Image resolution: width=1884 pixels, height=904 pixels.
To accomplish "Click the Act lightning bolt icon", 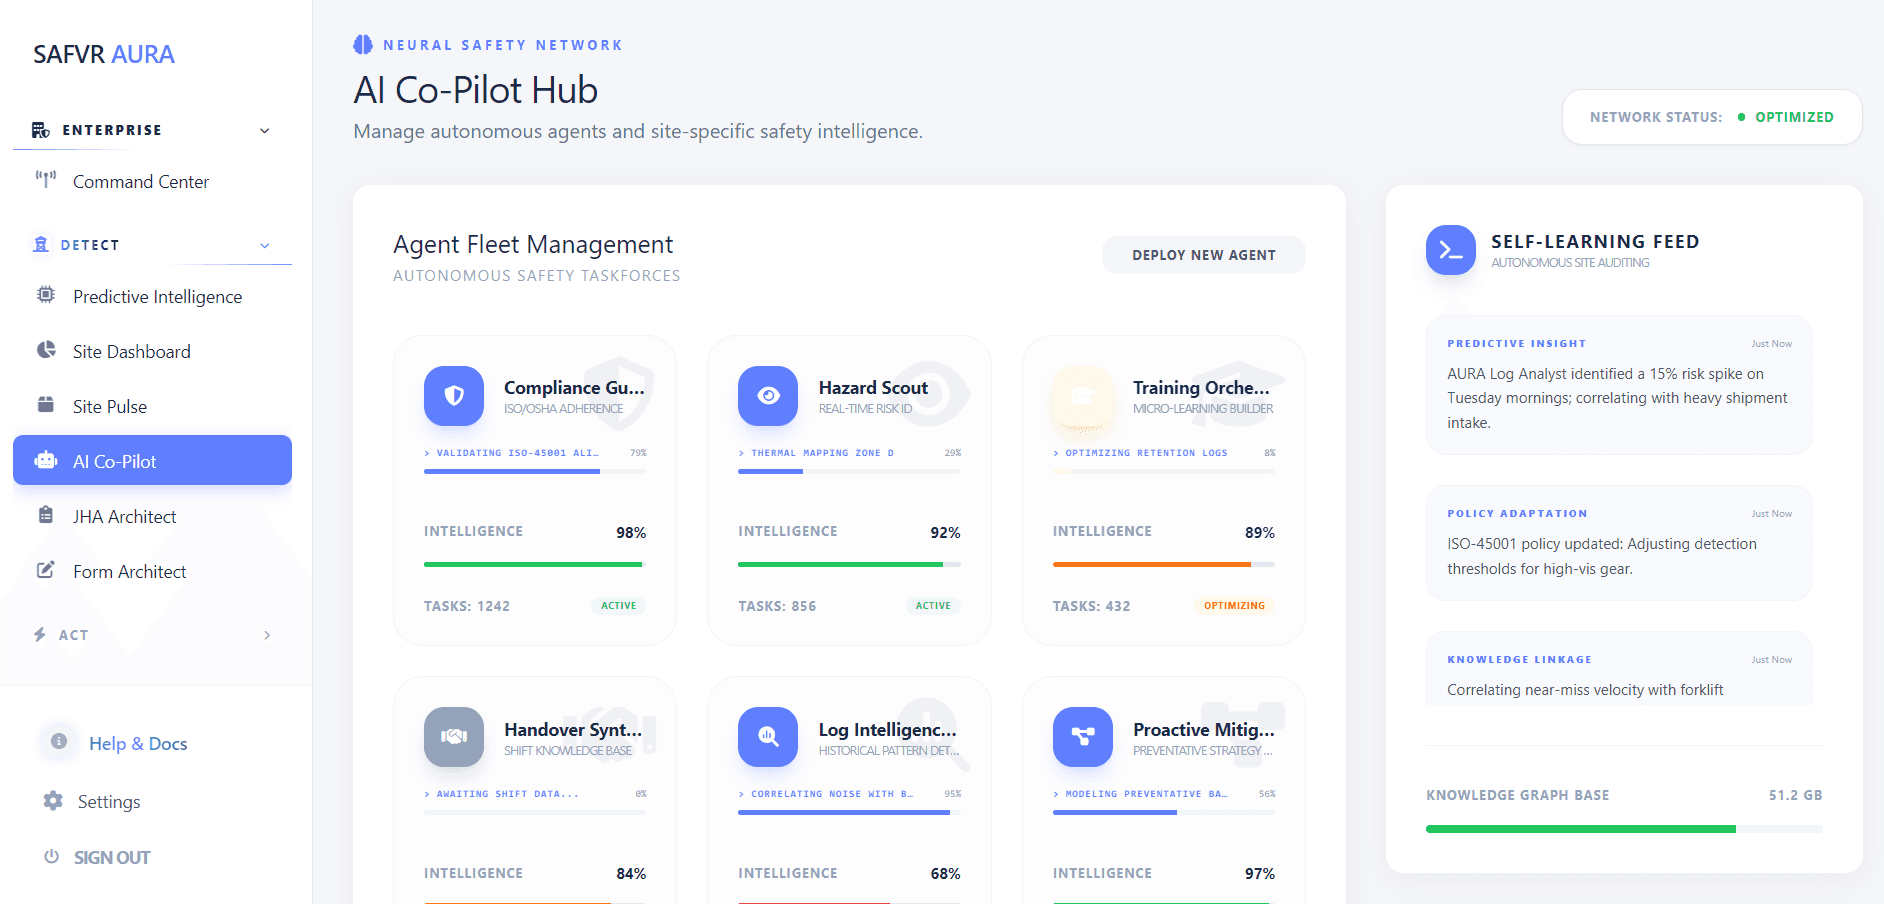I will (x=40, y=634).
